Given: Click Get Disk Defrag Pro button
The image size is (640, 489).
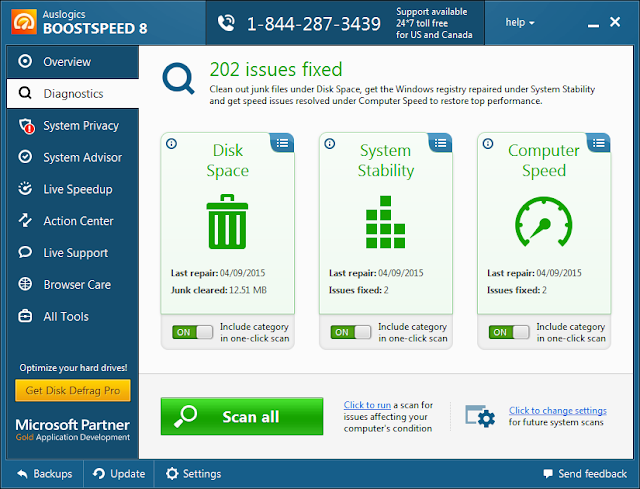Looking at the screenshot, I should tap(73, 391).
